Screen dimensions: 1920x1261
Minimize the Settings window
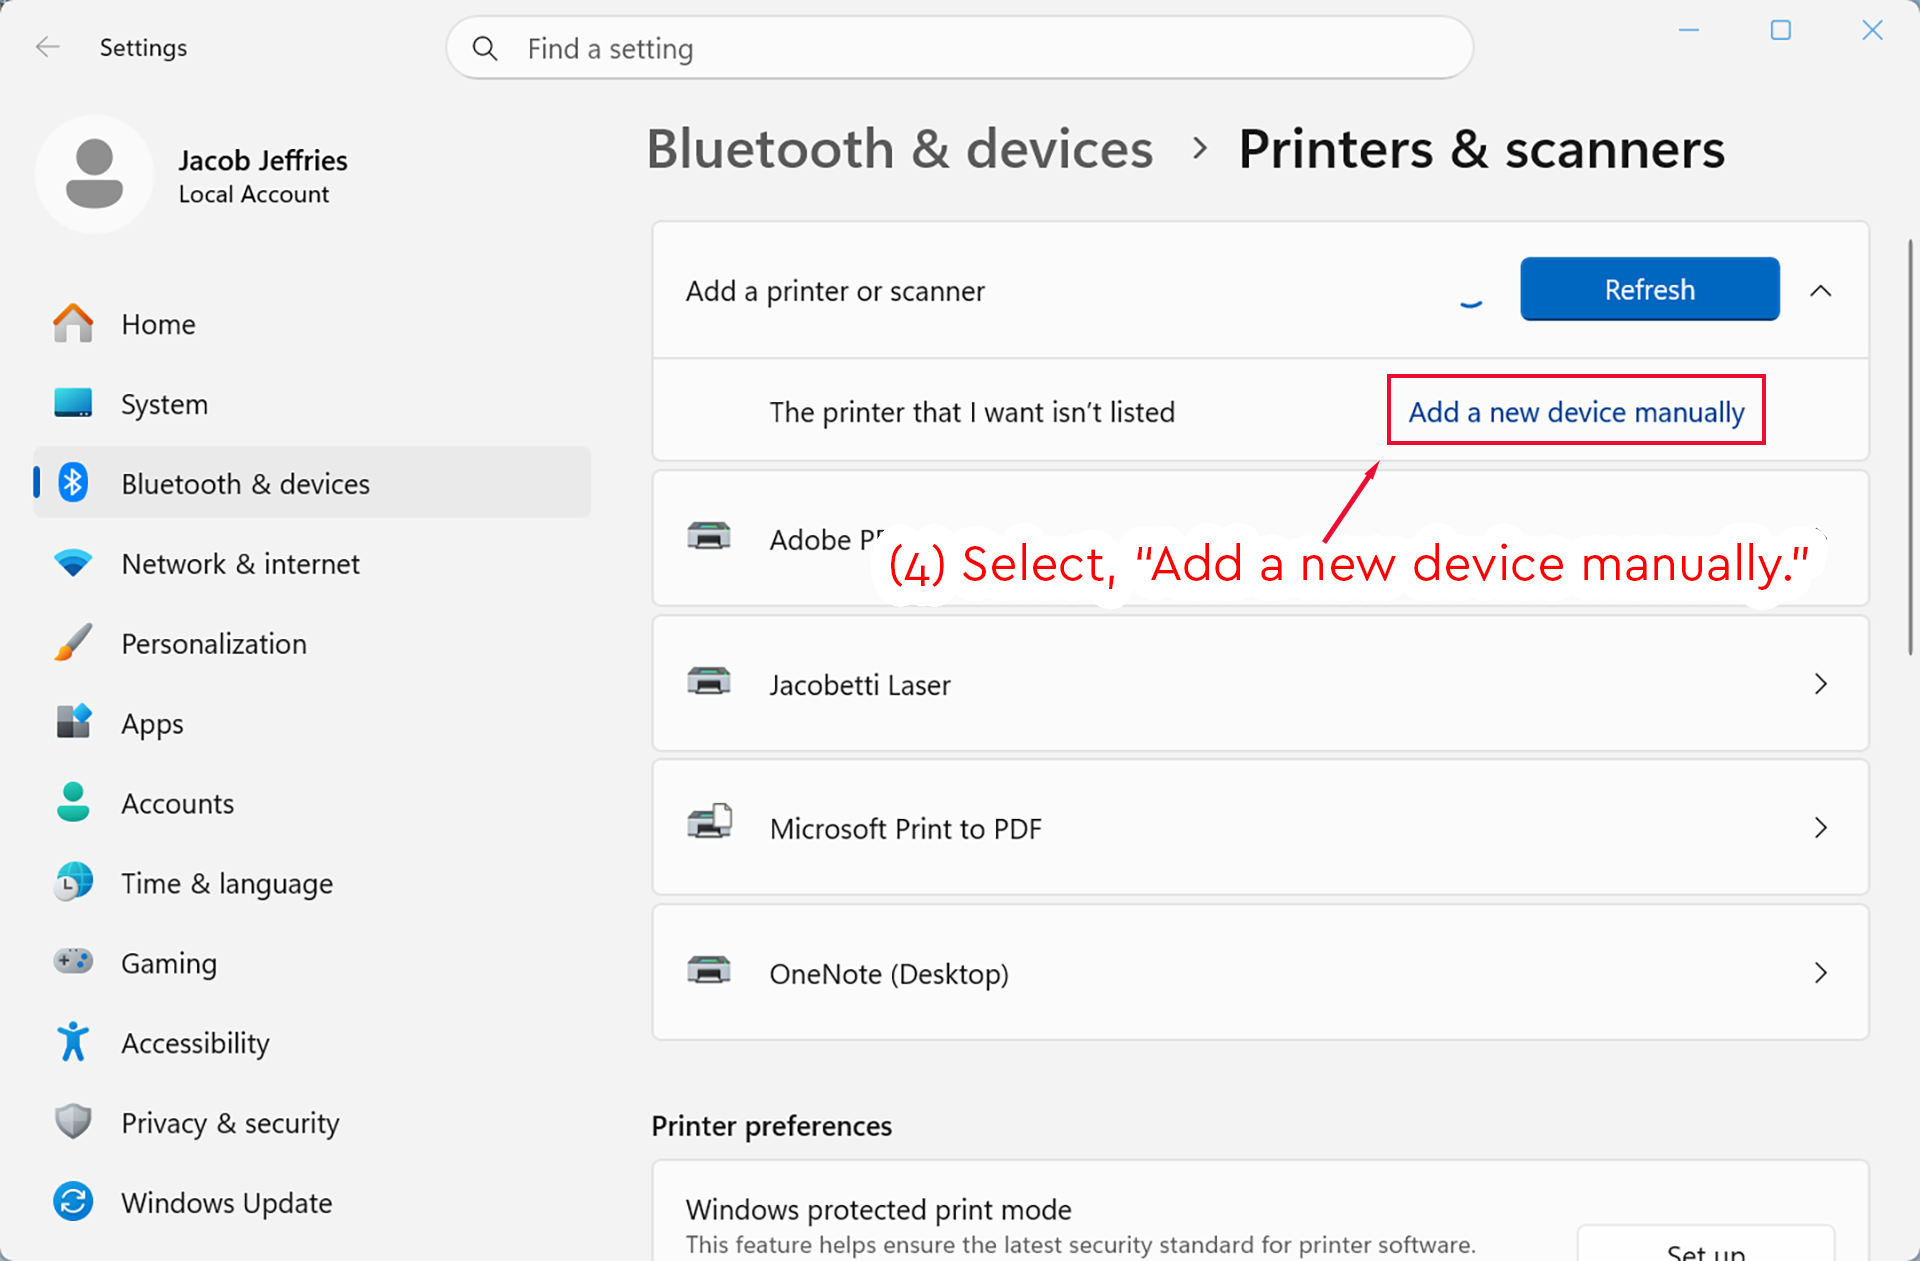[x=1689, y=30]
